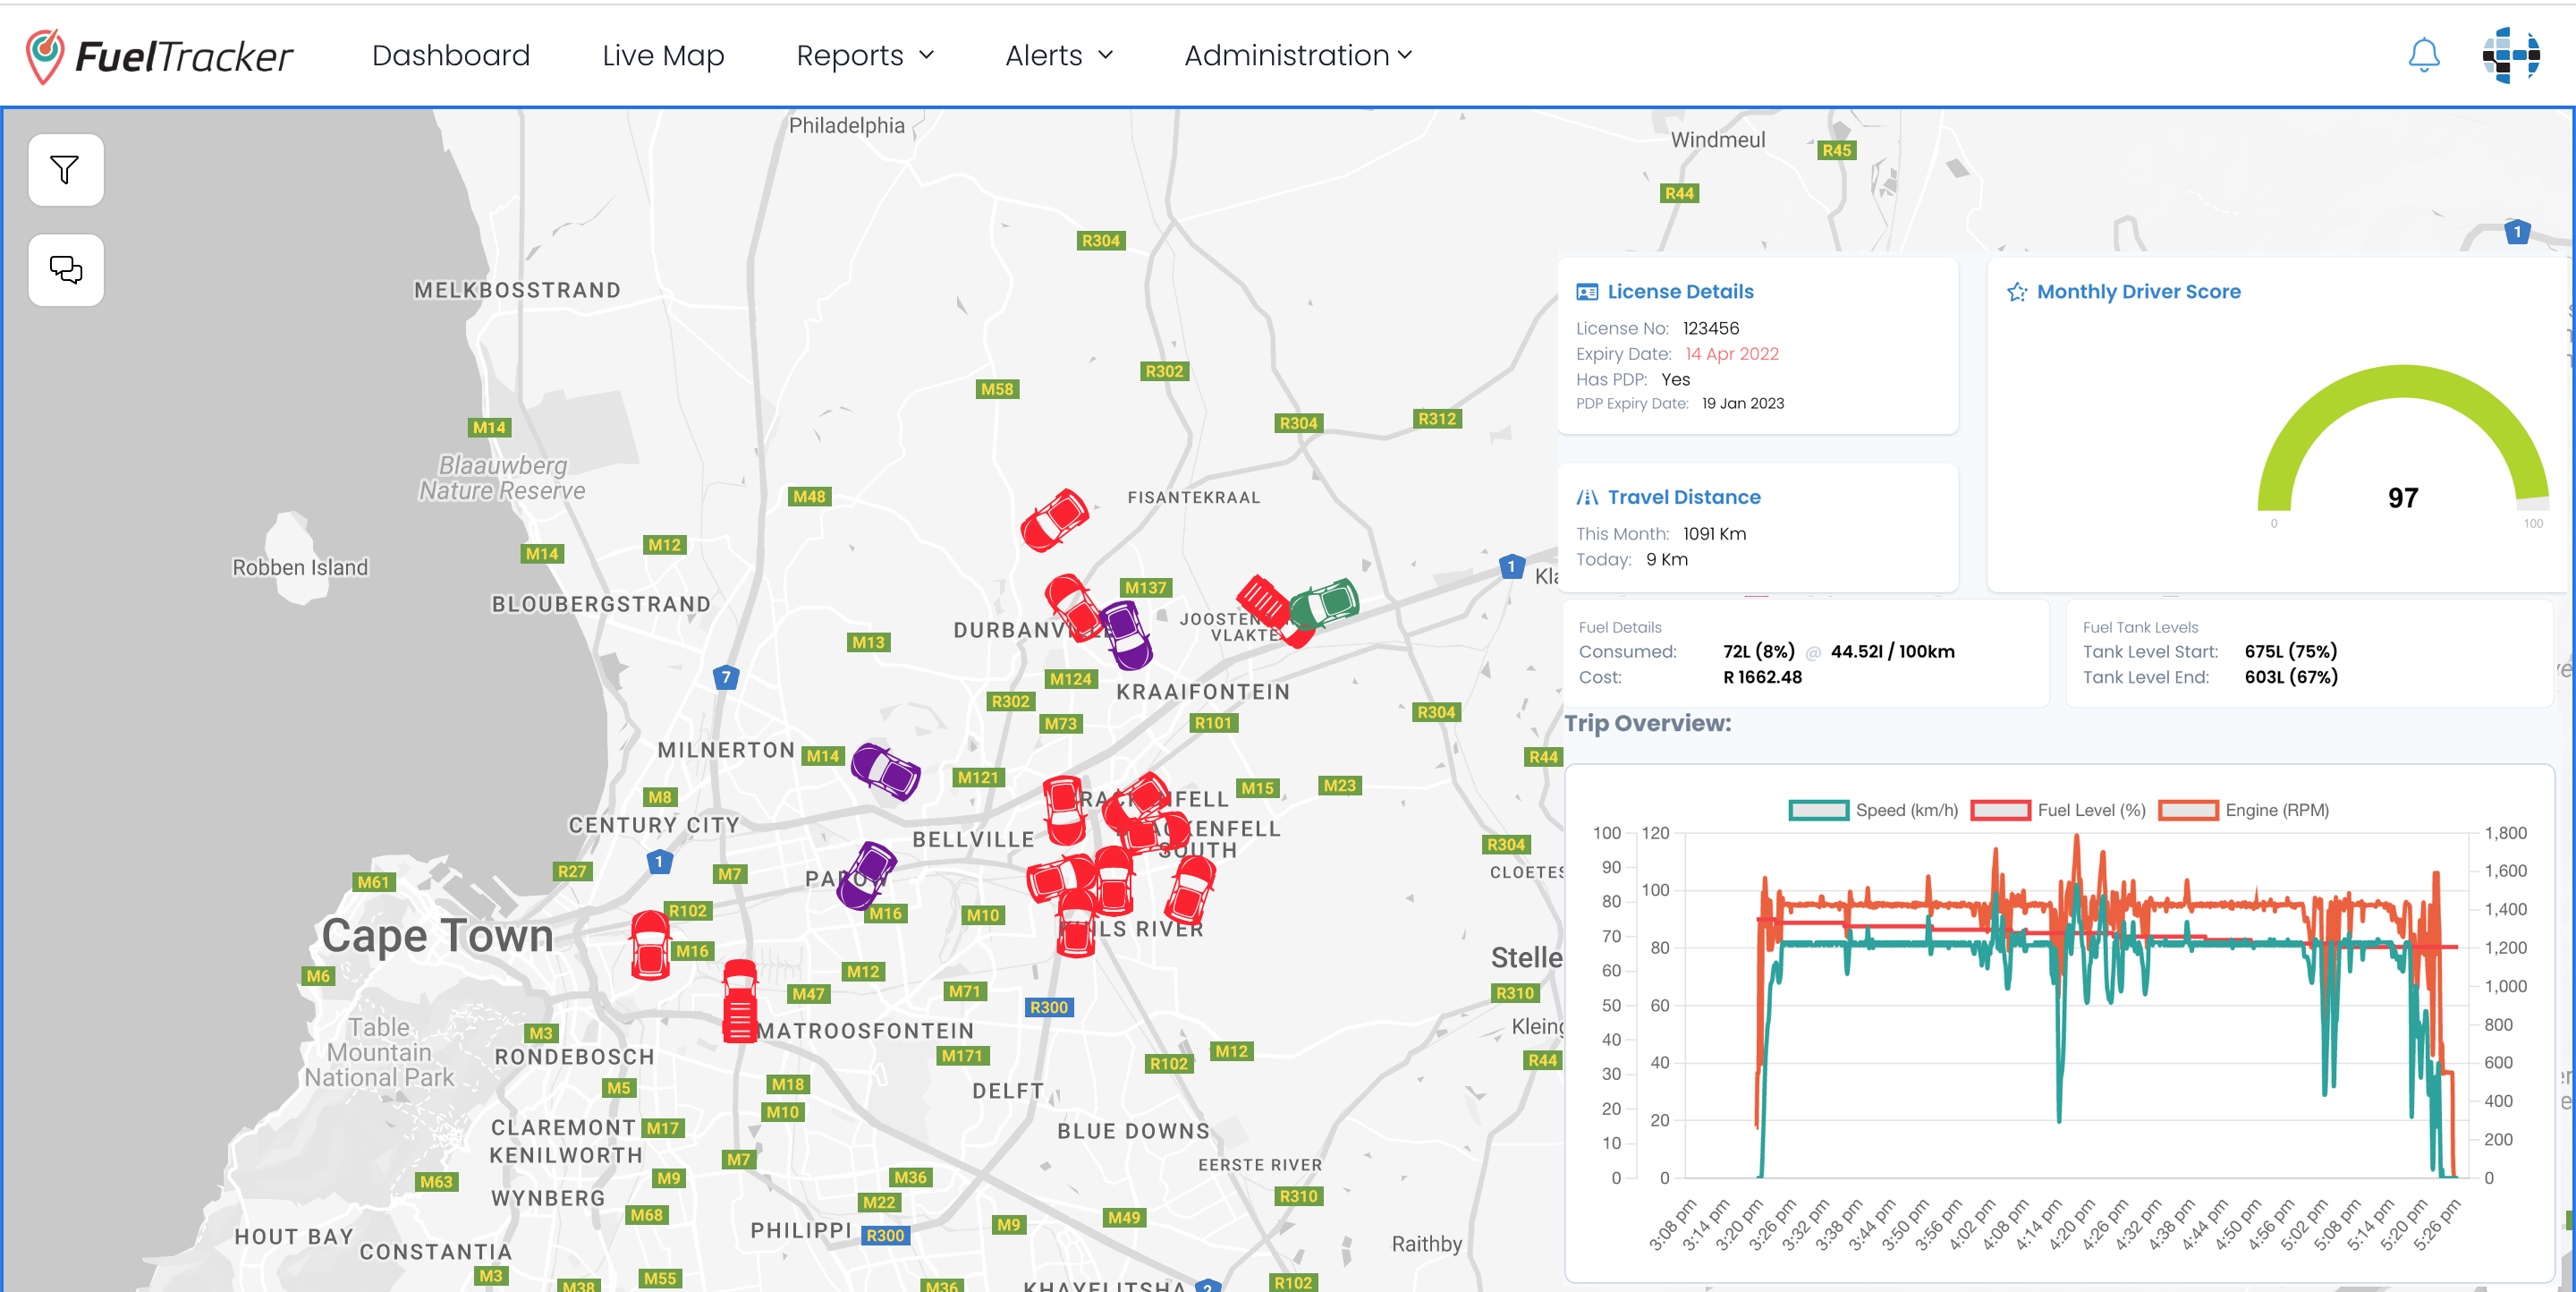Click the notifications bell icon
The height and width of the screenshot is (1292, 2576).
(2424, 55)
